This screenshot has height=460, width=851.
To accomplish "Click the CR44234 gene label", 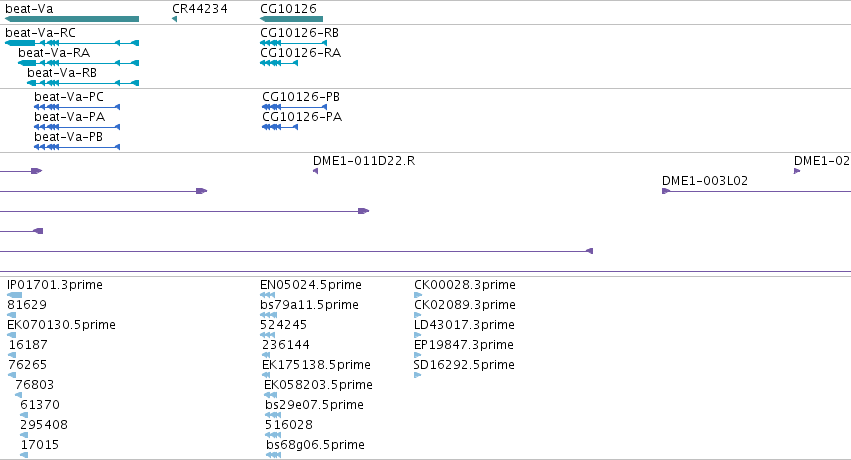I will click(200, 9).
